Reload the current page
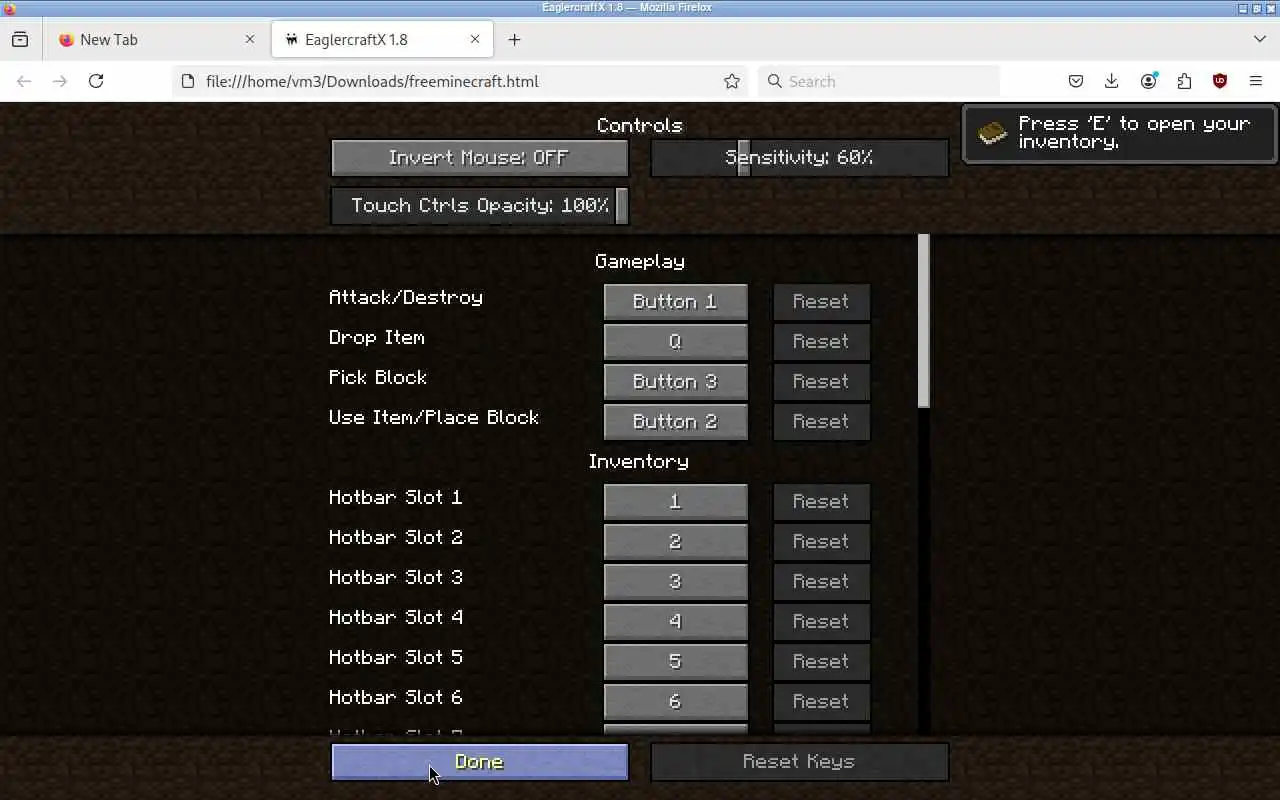 click(x=96, y=81)
